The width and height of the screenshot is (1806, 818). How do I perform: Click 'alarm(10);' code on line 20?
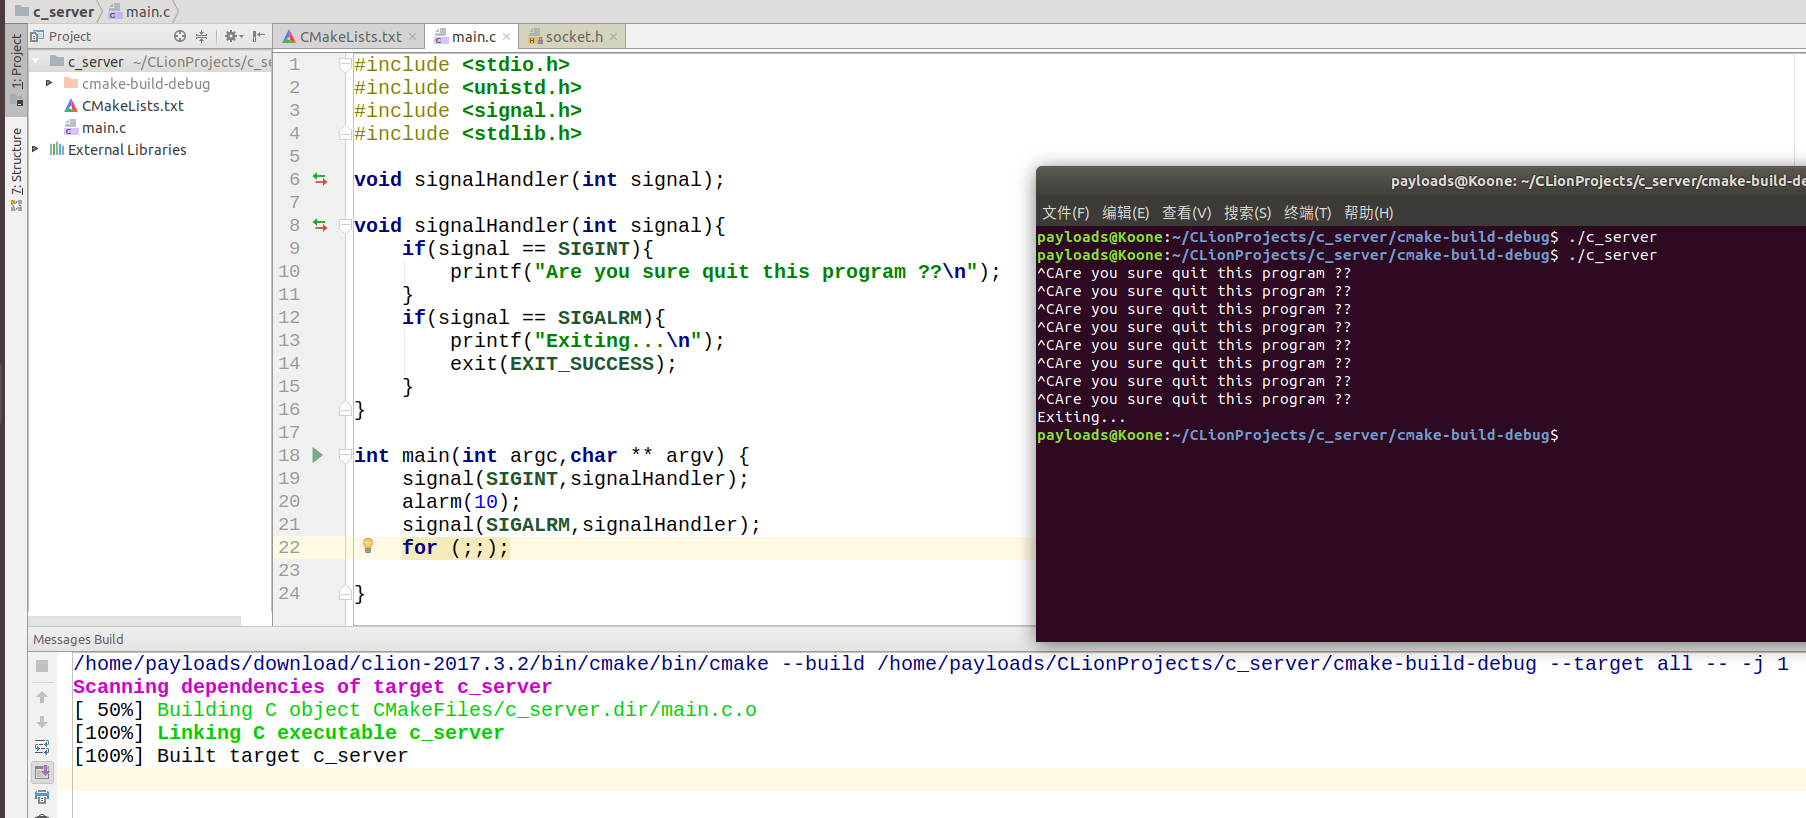tap(461, 501)
